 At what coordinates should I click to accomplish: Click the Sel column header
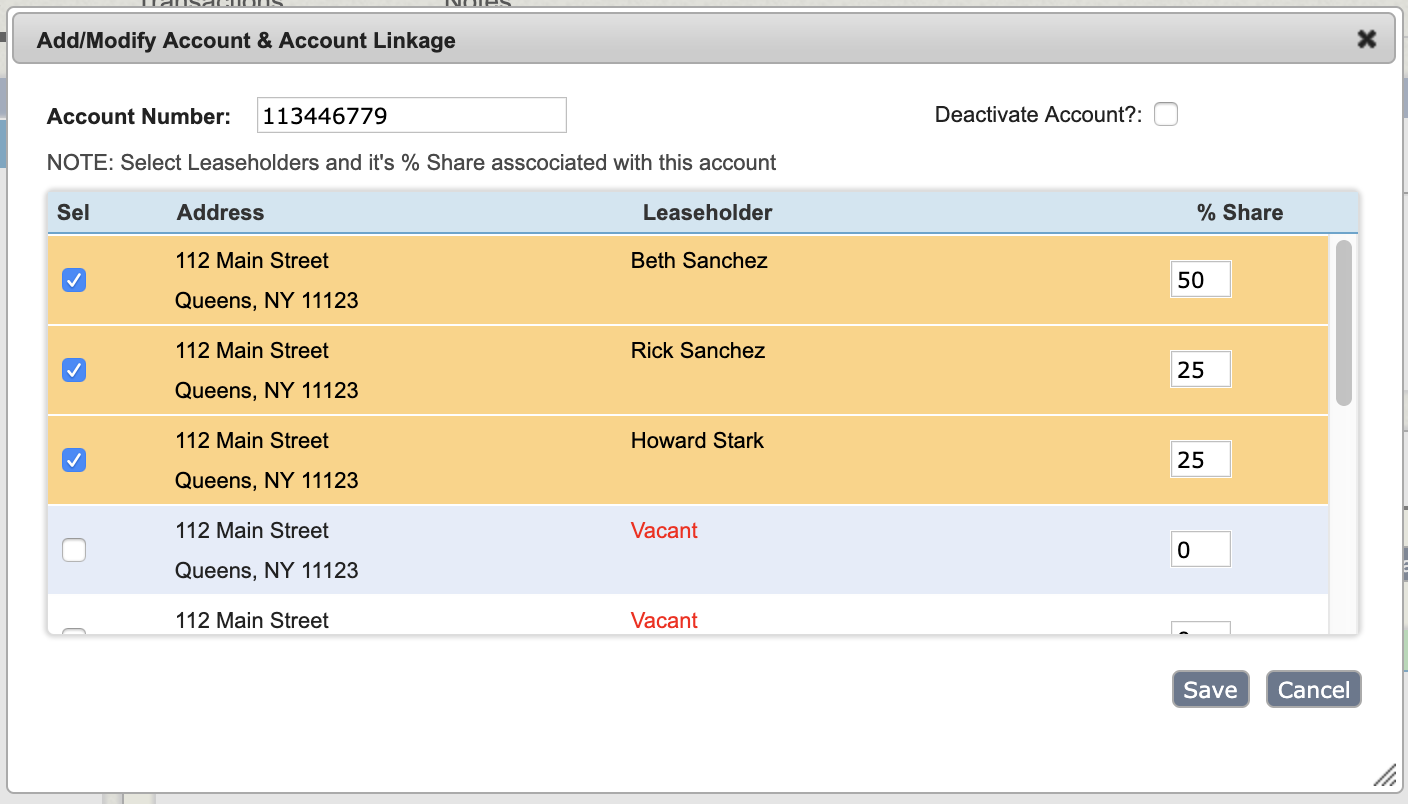click(73, 212)
